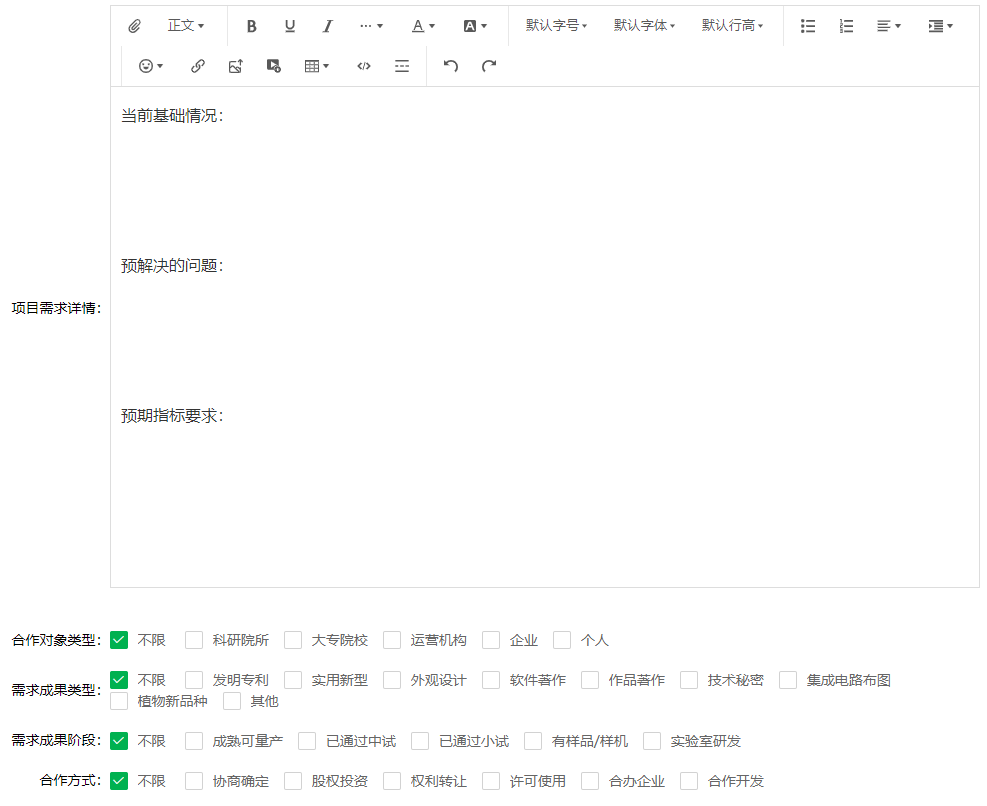Click the bulleted list icon
This screenshot has width=987, height=806.
pyautogui.click(x=808, y=26)
